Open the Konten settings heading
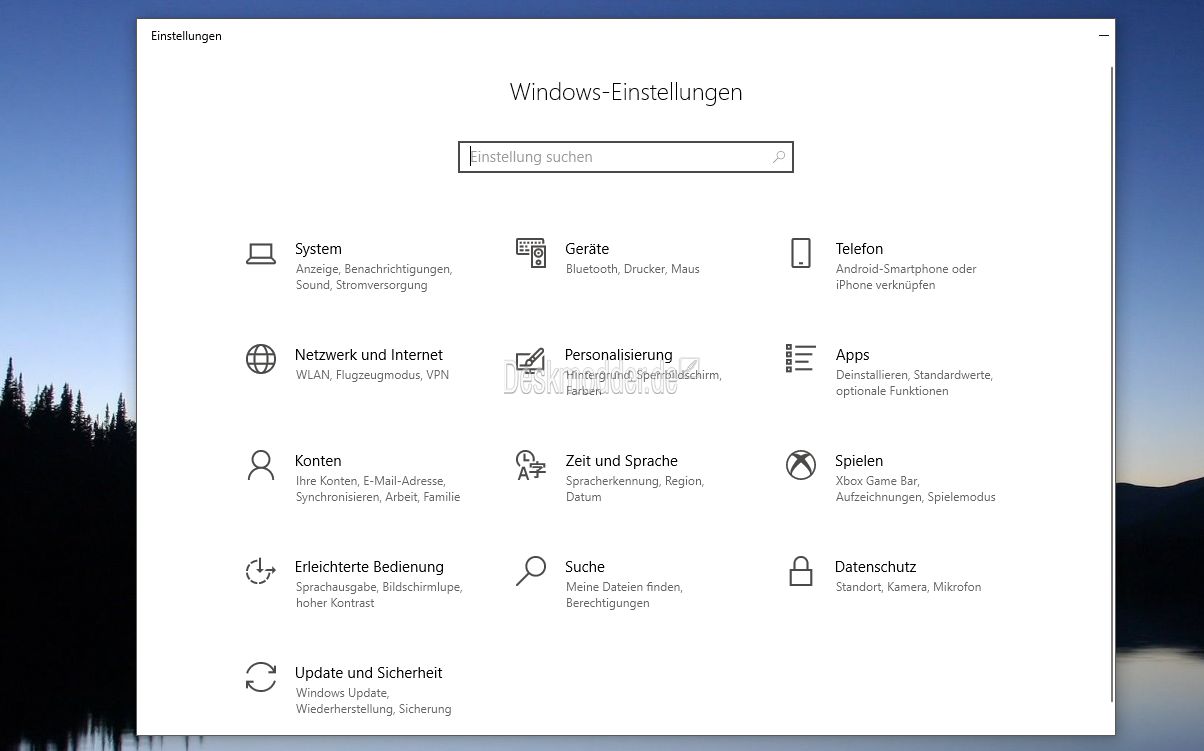 click(x=318, y=461)
